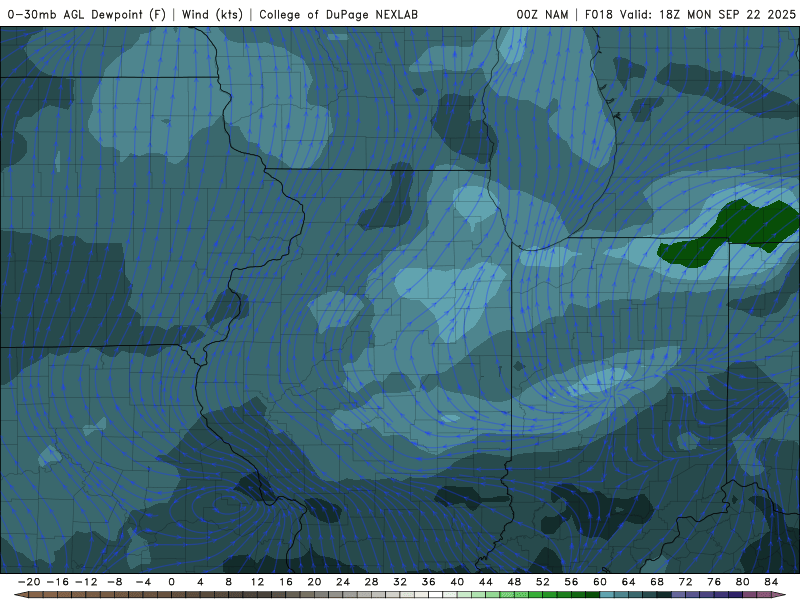Image resolution: width=800 pixels, height=600 pixels.
Task: Click the 36 legend value
Action: tap(429, 582)
